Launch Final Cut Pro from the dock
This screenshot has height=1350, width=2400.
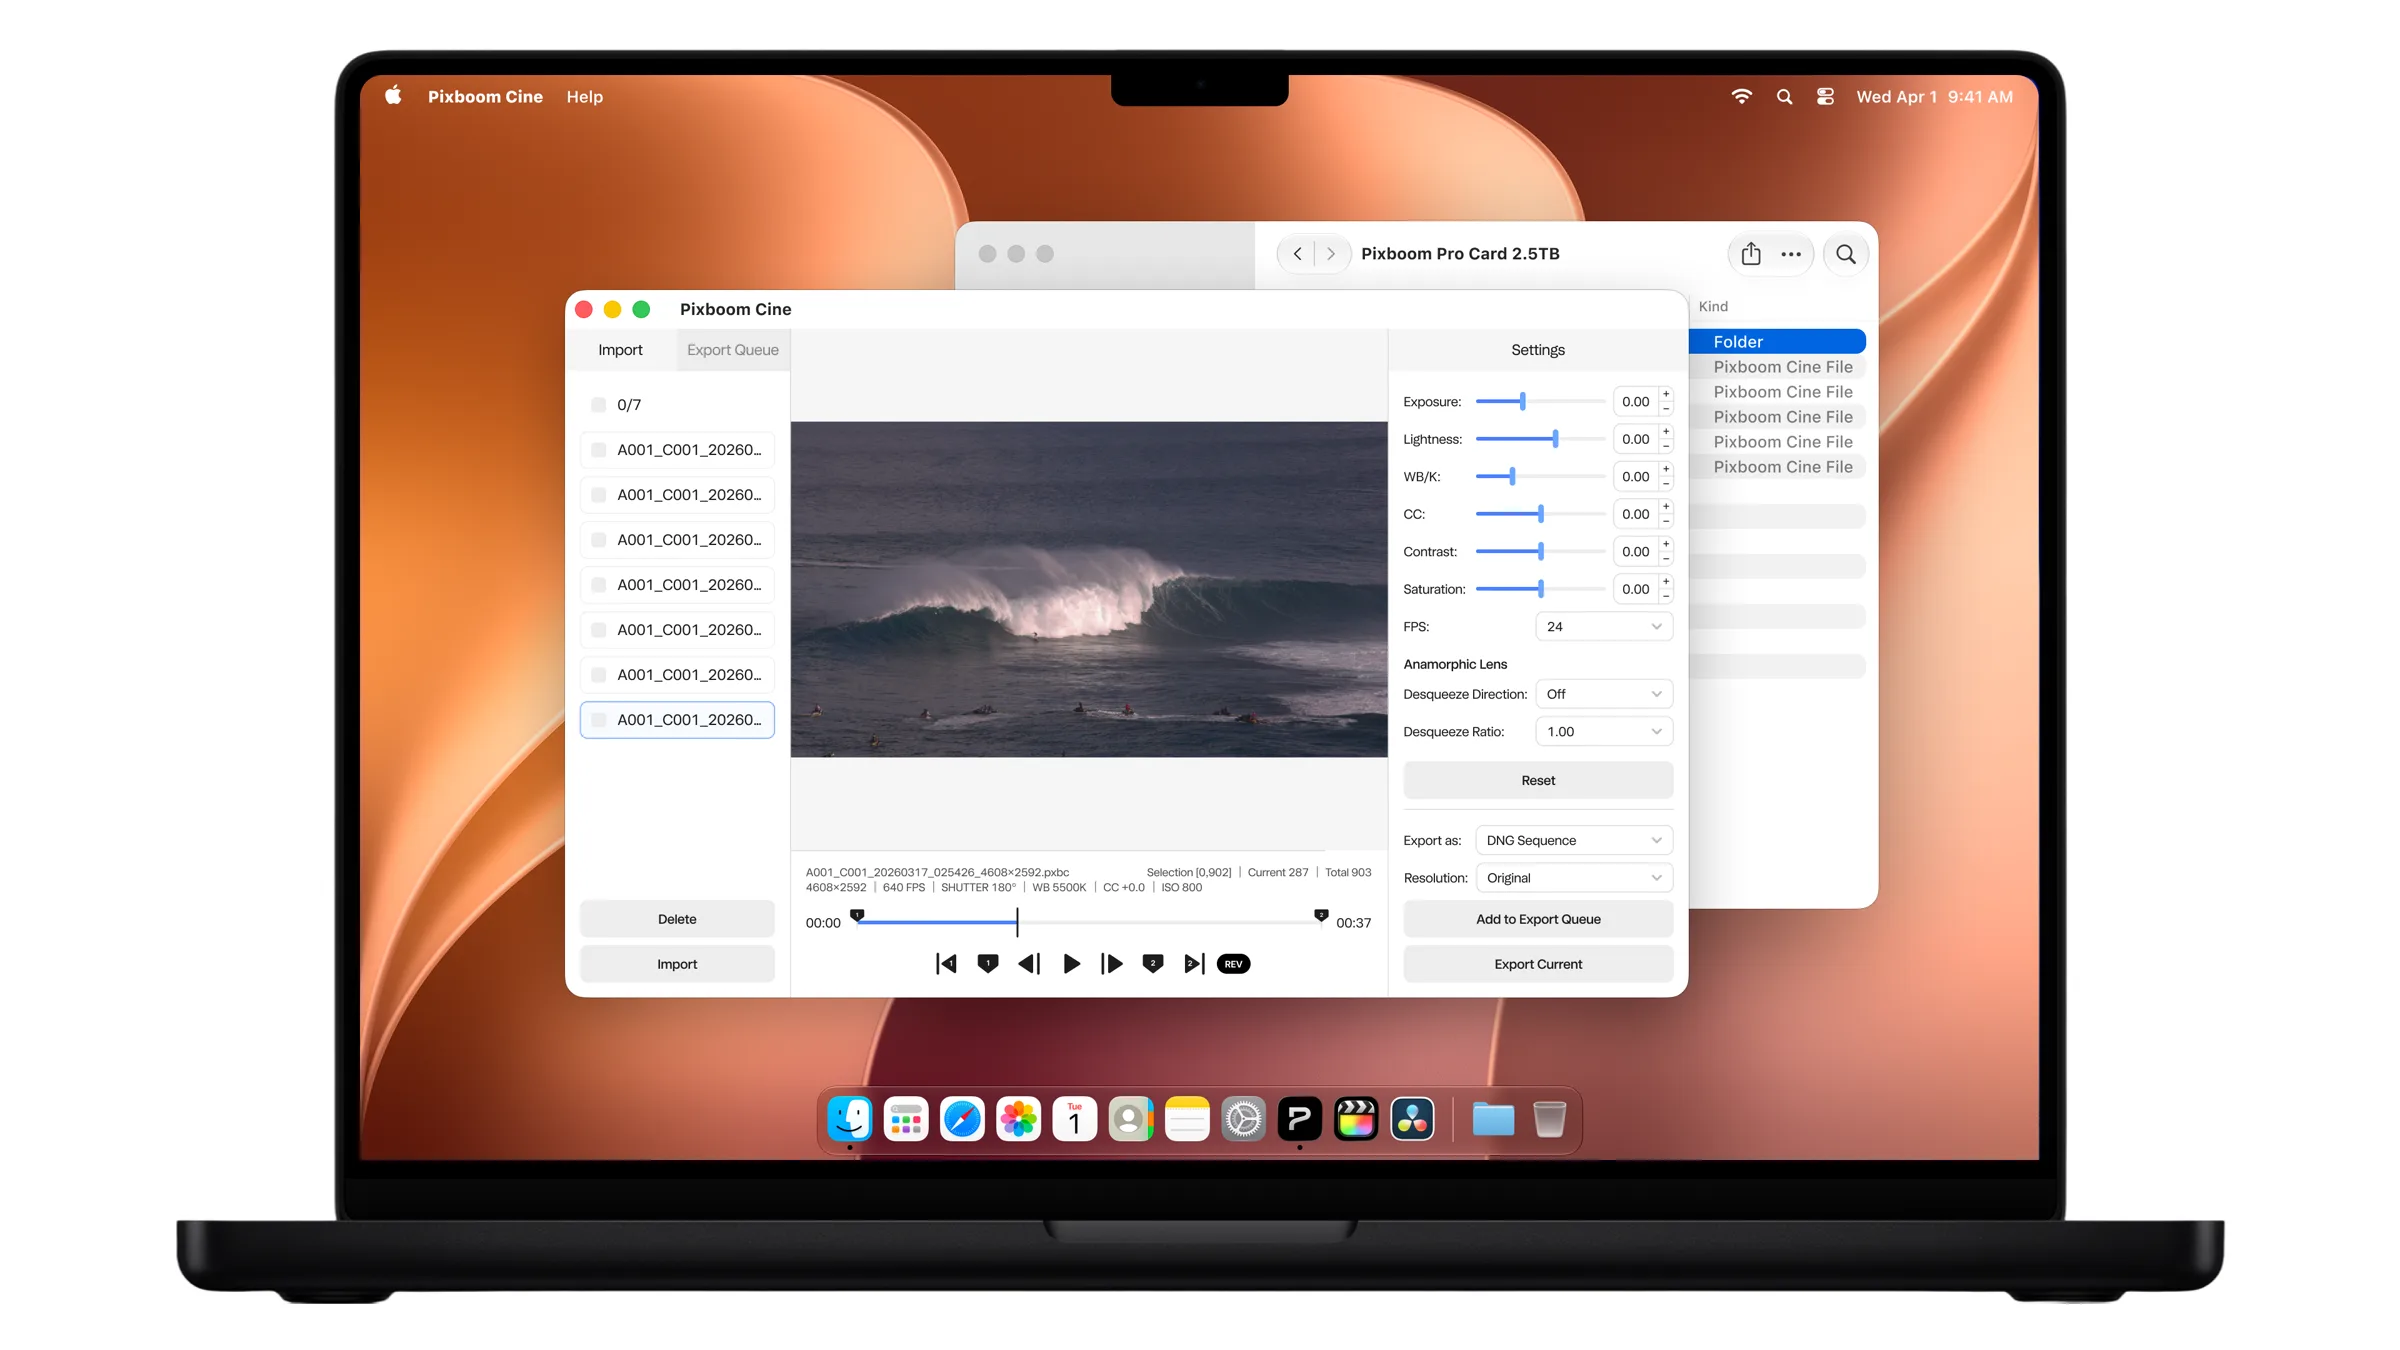[x=1356, y=1119]
